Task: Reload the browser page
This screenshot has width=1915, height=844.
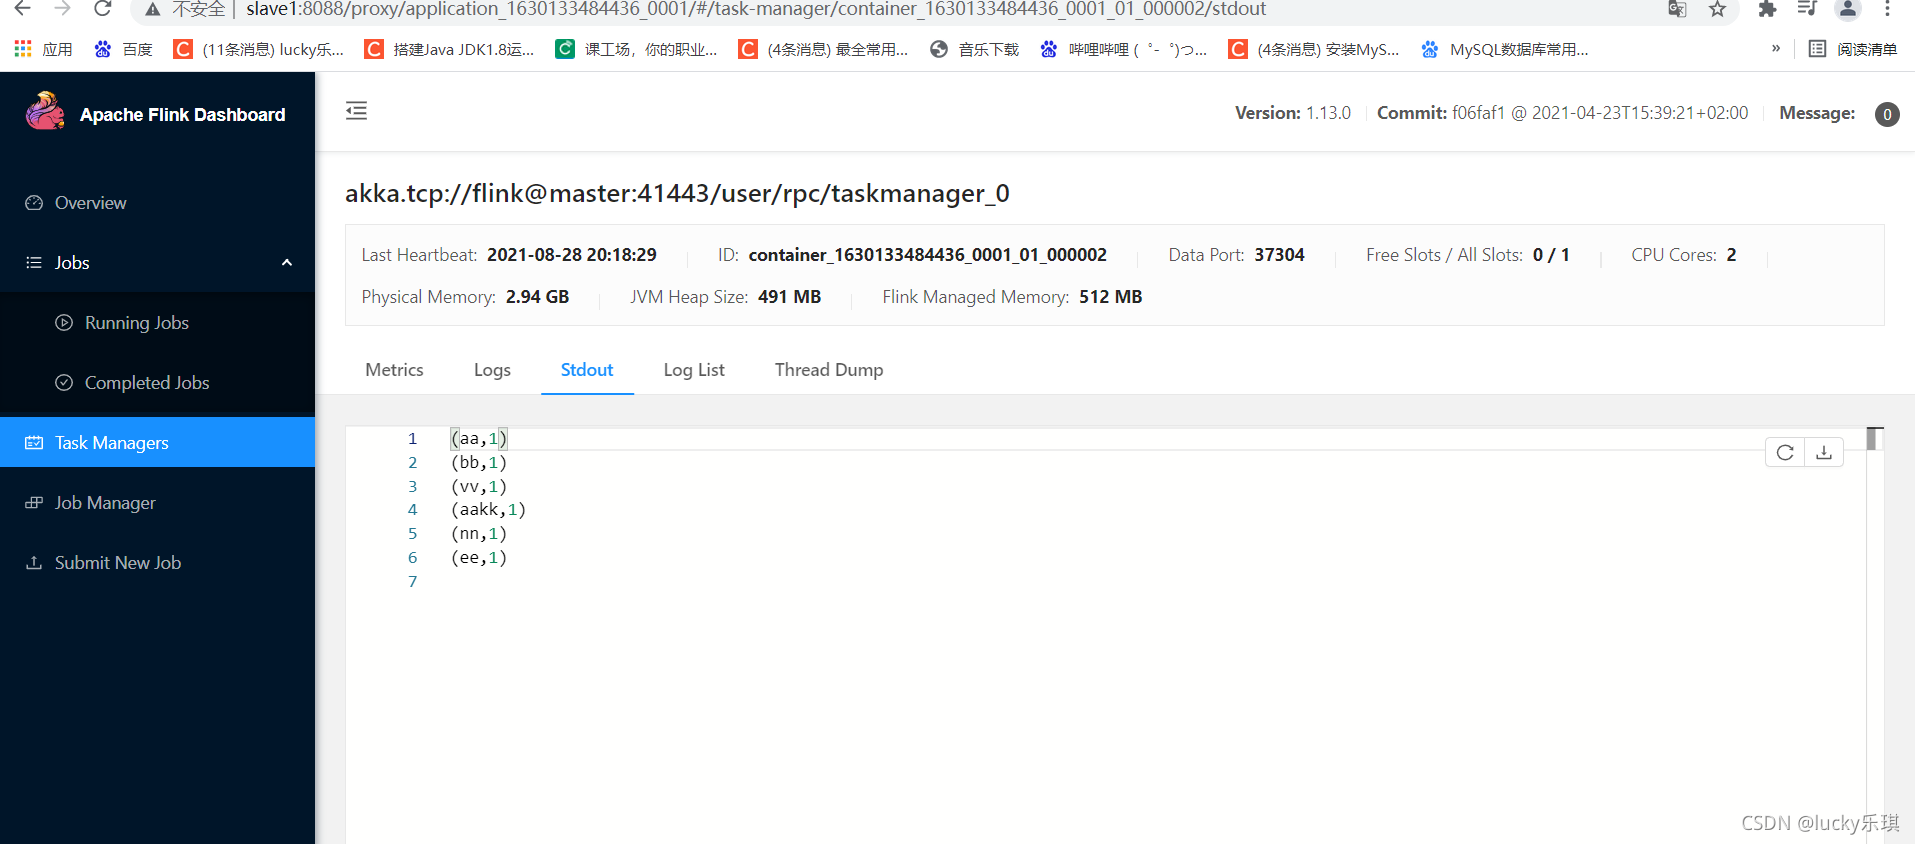Action: 102,9
